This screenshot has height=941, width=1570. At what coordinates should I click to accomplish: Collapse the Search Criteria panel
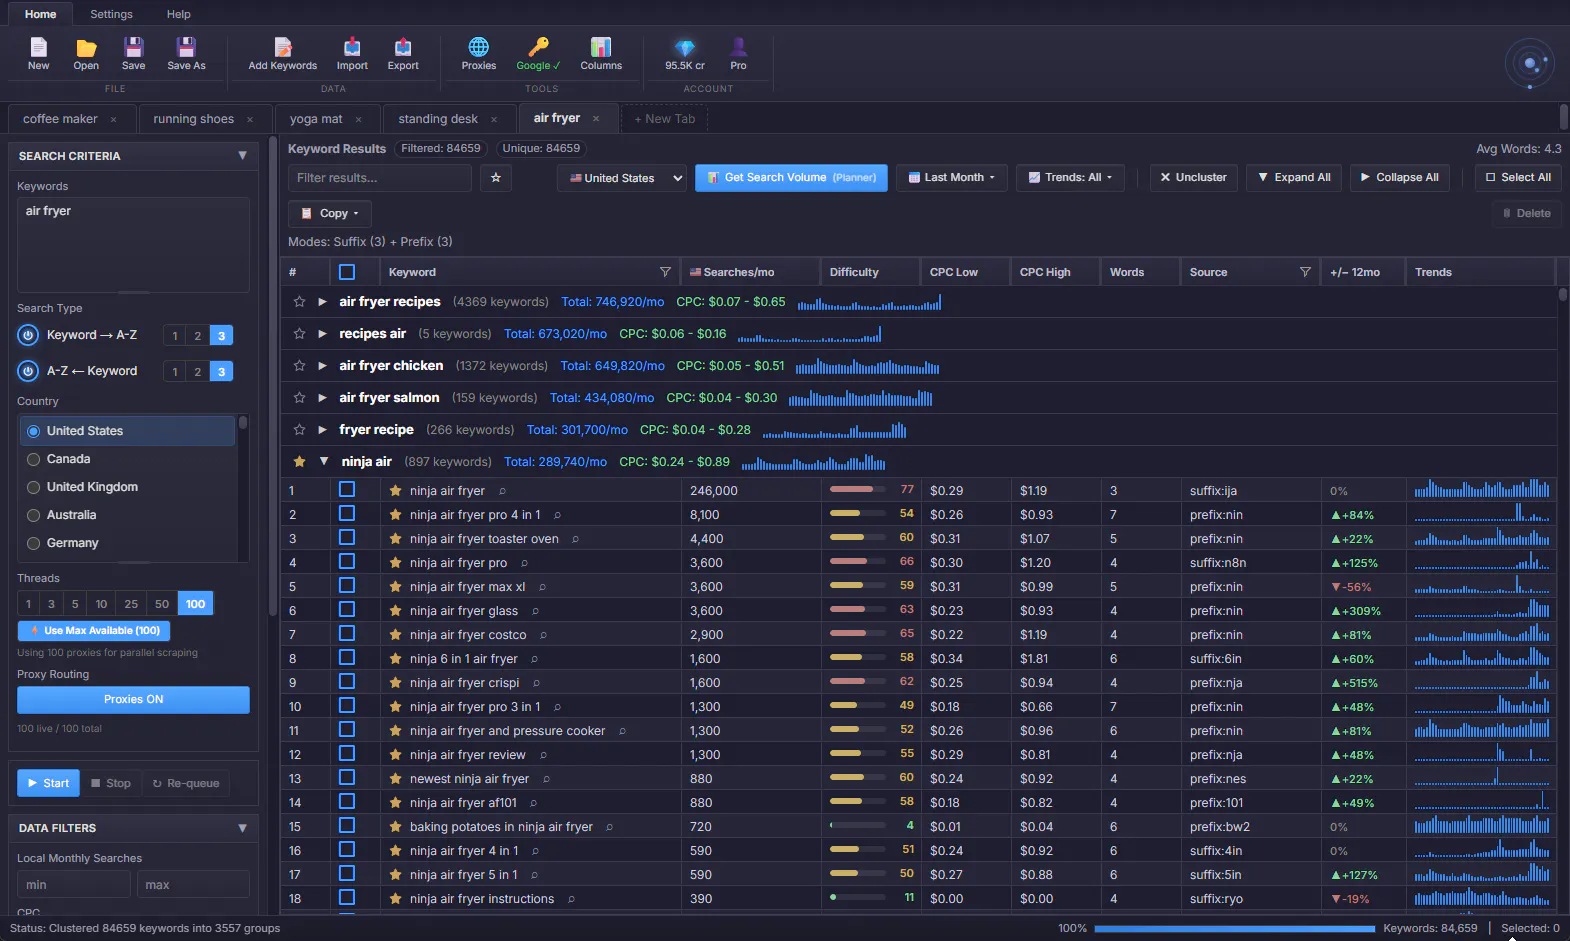pos(242,156)
